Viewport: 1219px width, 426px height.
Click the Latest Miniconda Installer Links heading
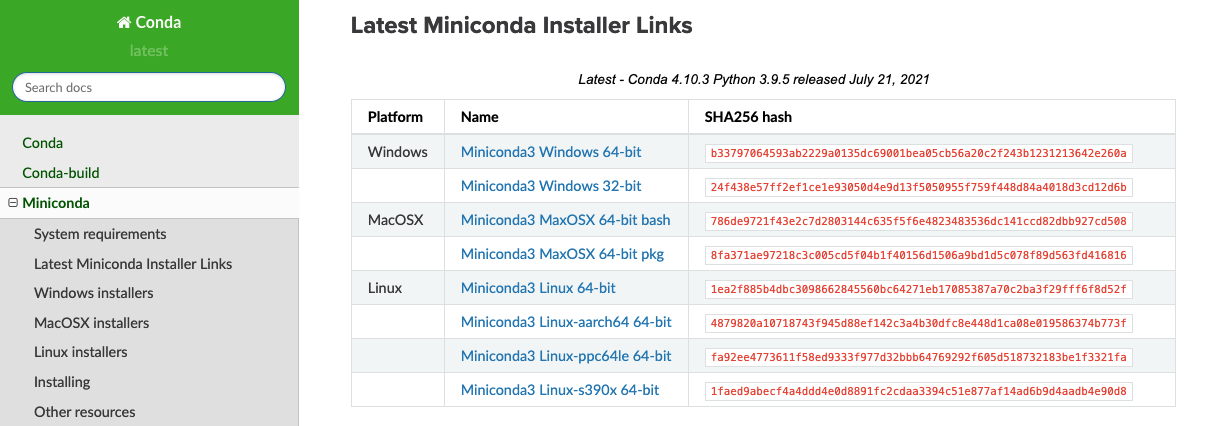pyautogui.click(x=522, y=26)
